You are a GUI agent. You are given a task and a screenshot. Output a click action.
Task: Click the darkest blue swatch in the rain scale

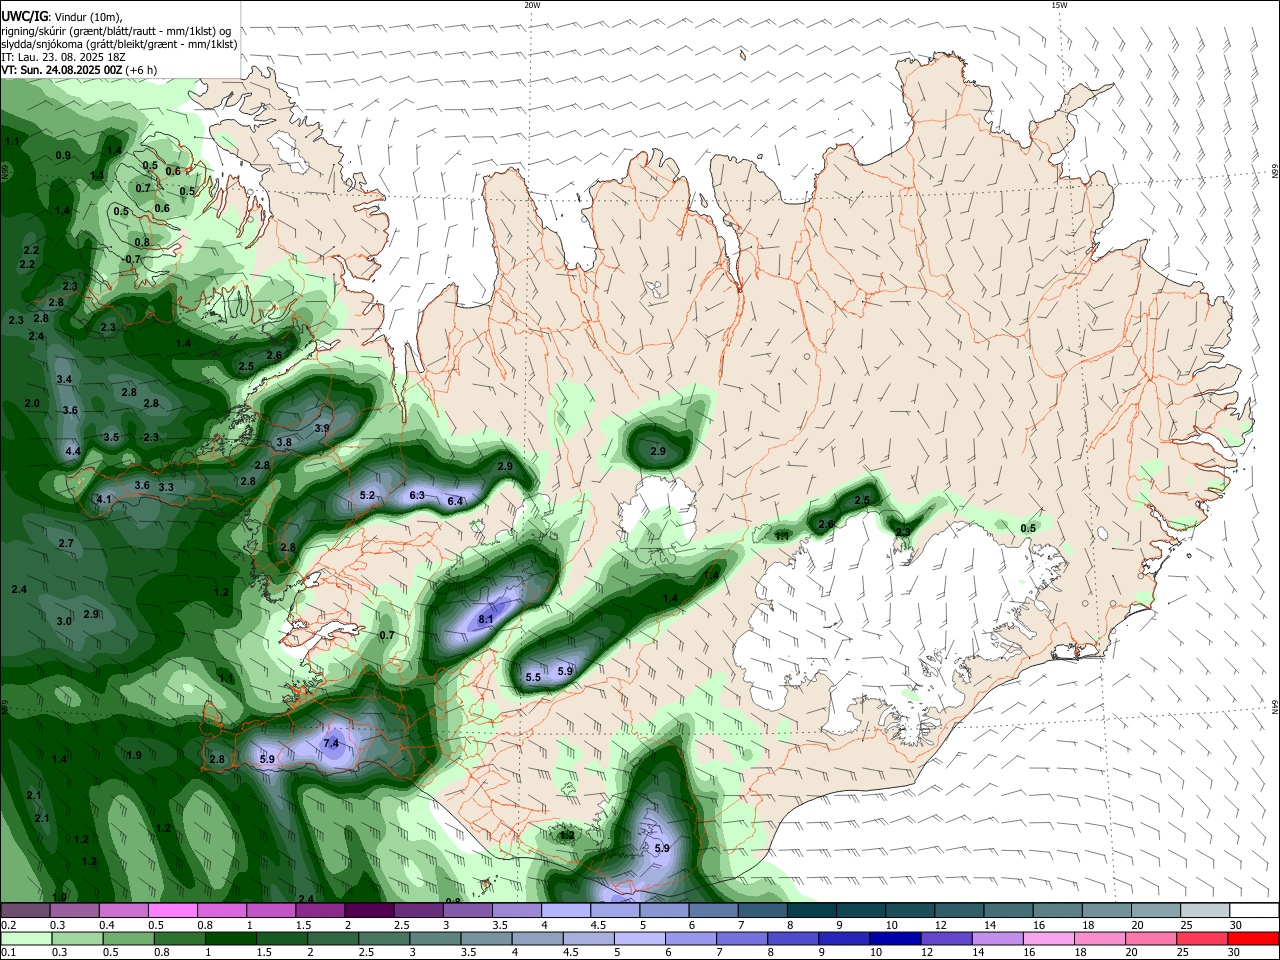point(893,938)
